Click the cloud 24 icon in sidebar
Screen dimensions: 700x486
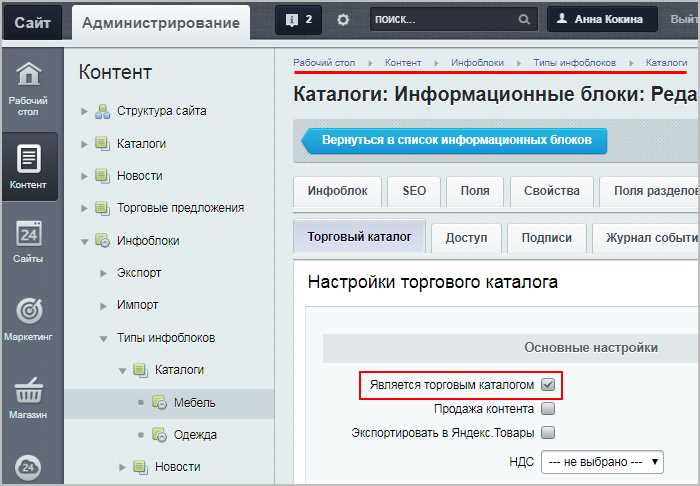point(28,467)
